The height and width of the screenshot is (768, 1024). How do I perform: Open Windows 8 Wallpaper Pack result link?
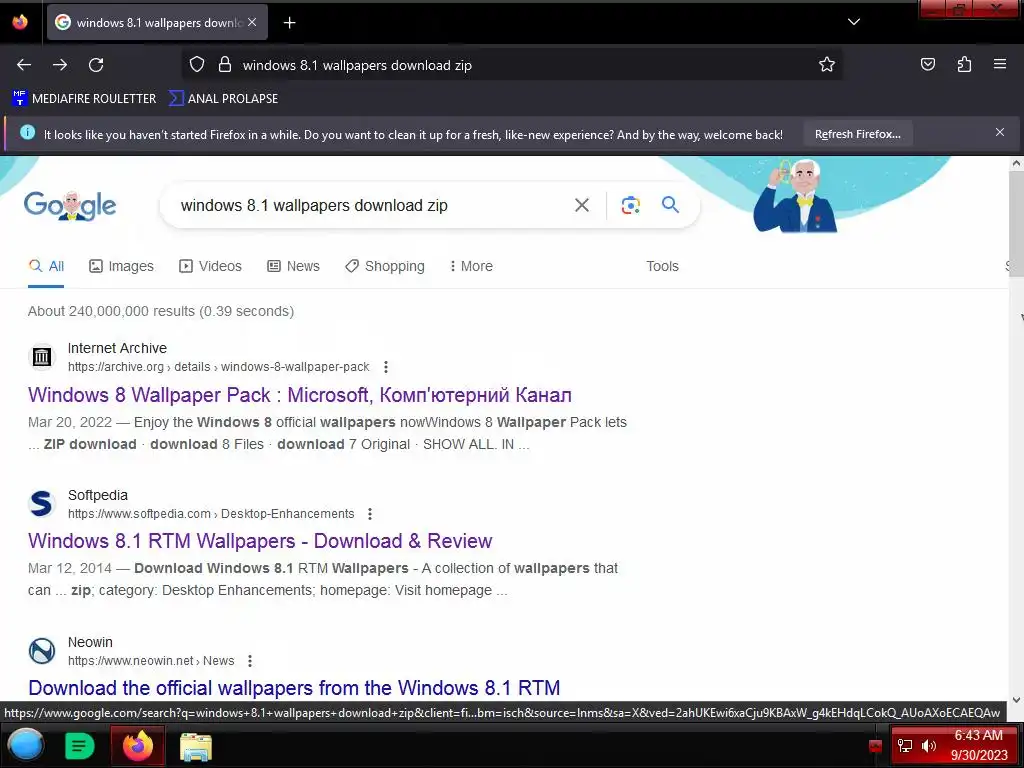coord(300,395)
